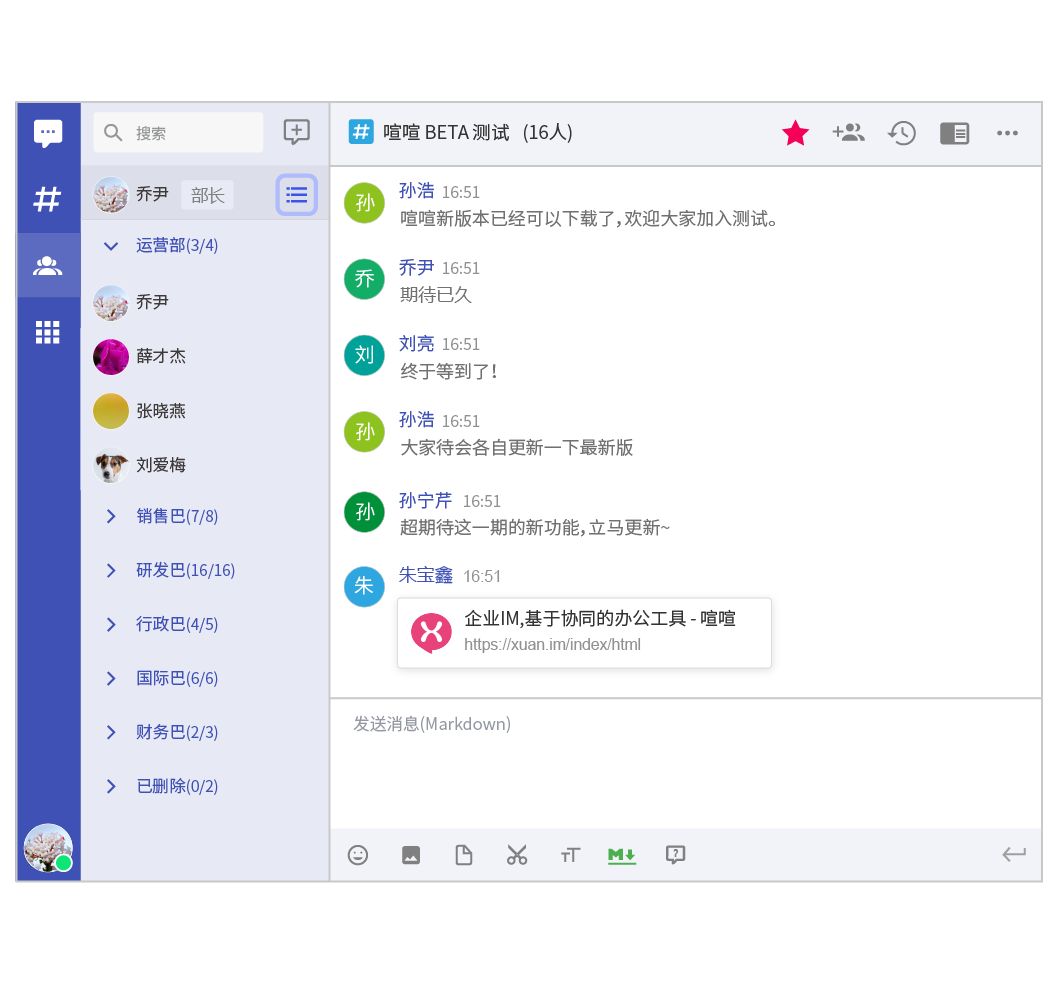Open the contacts people icon in sidebar
The height and width of the screenshot is (983, 1058).
pyautogui.click(x=48, y=265)
